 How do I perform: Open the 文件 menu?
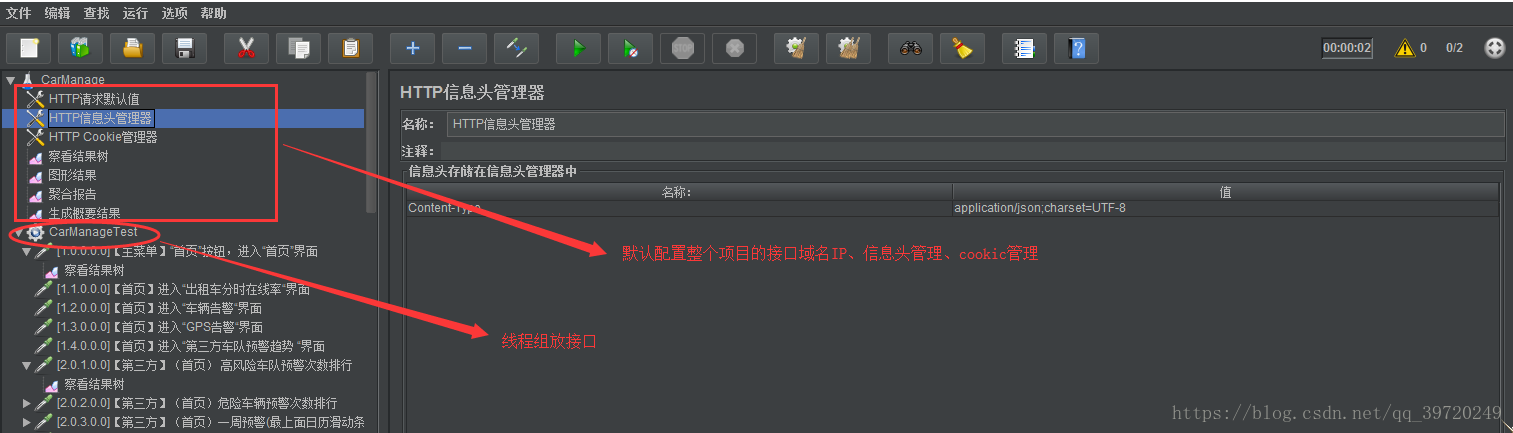[18, 13]
